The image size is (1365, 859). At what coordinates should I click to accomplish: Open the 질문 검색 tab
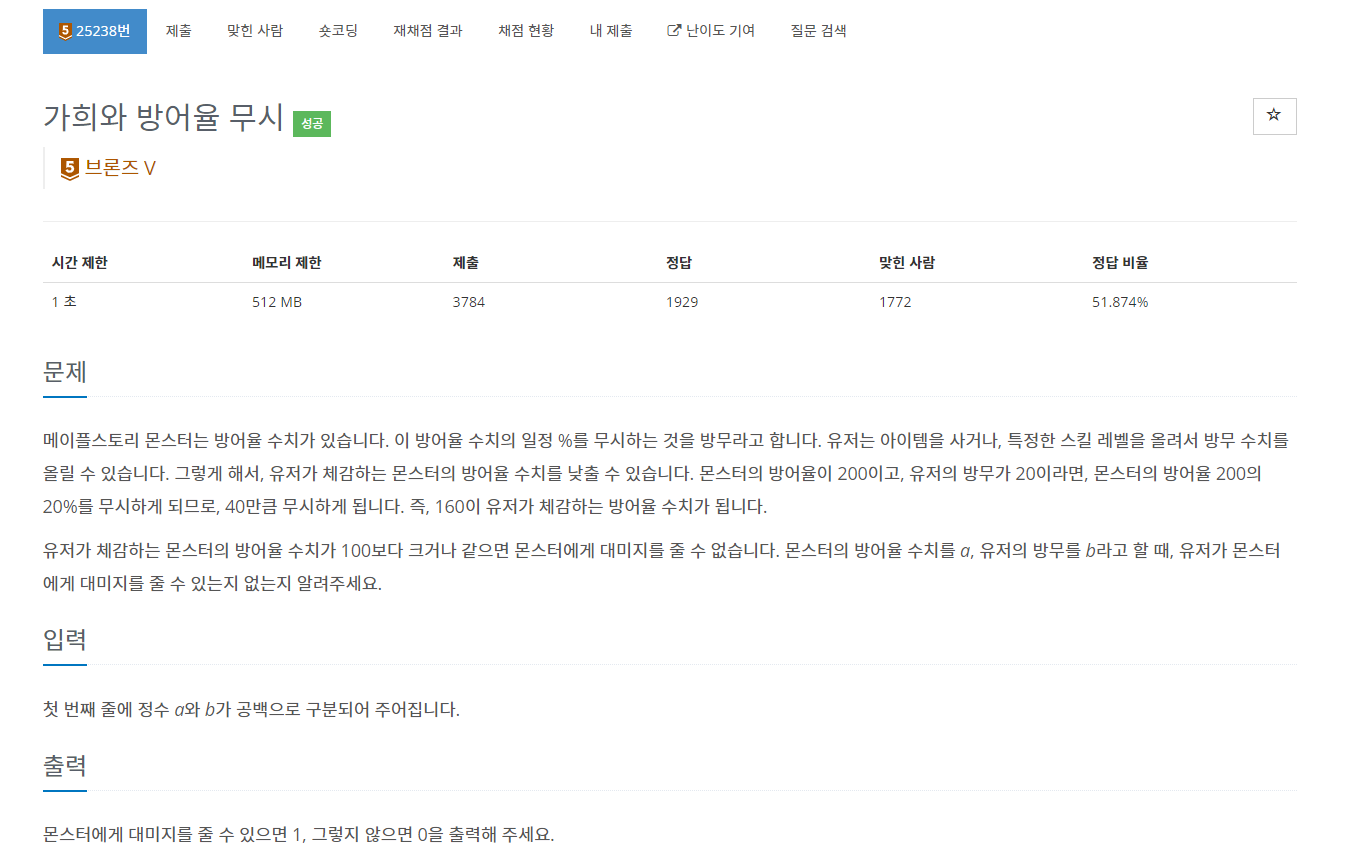[x=818, y=31]
